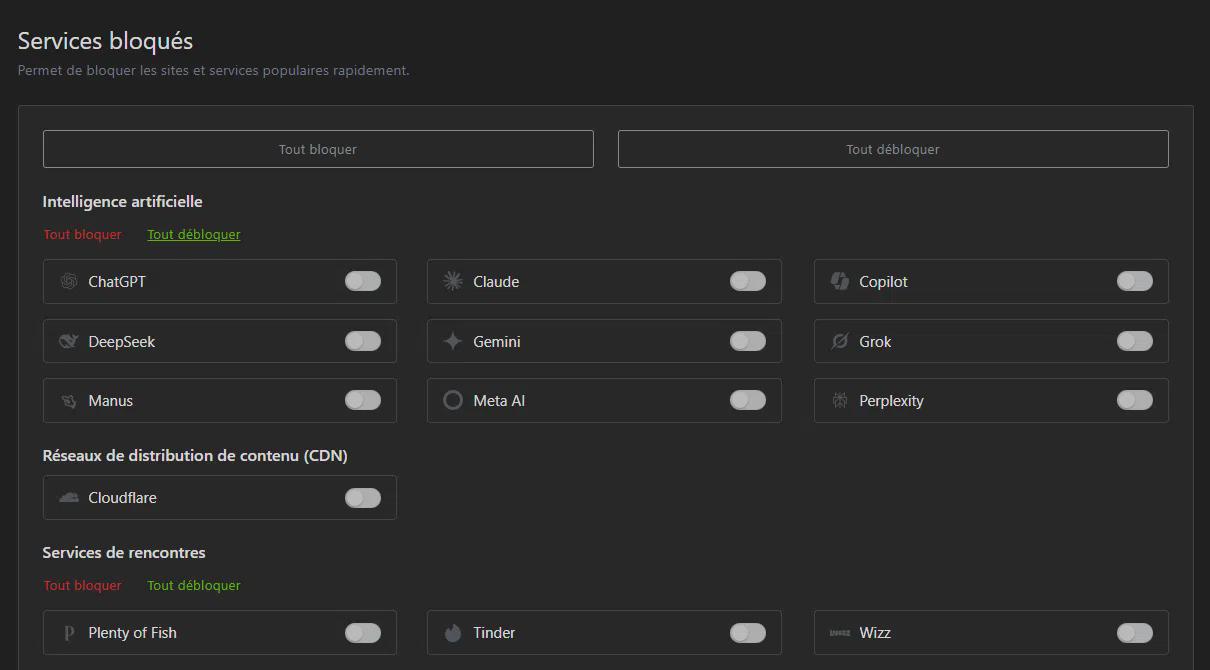Toggle the Grok block switch
This screenshot has width=1210, height=670.
click(x=1135, y=342)
